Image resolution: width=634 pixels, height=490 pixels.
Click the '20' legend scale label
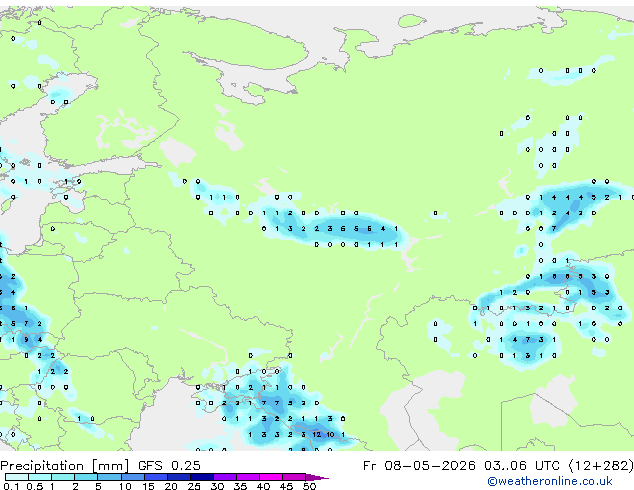pos(171,486)
